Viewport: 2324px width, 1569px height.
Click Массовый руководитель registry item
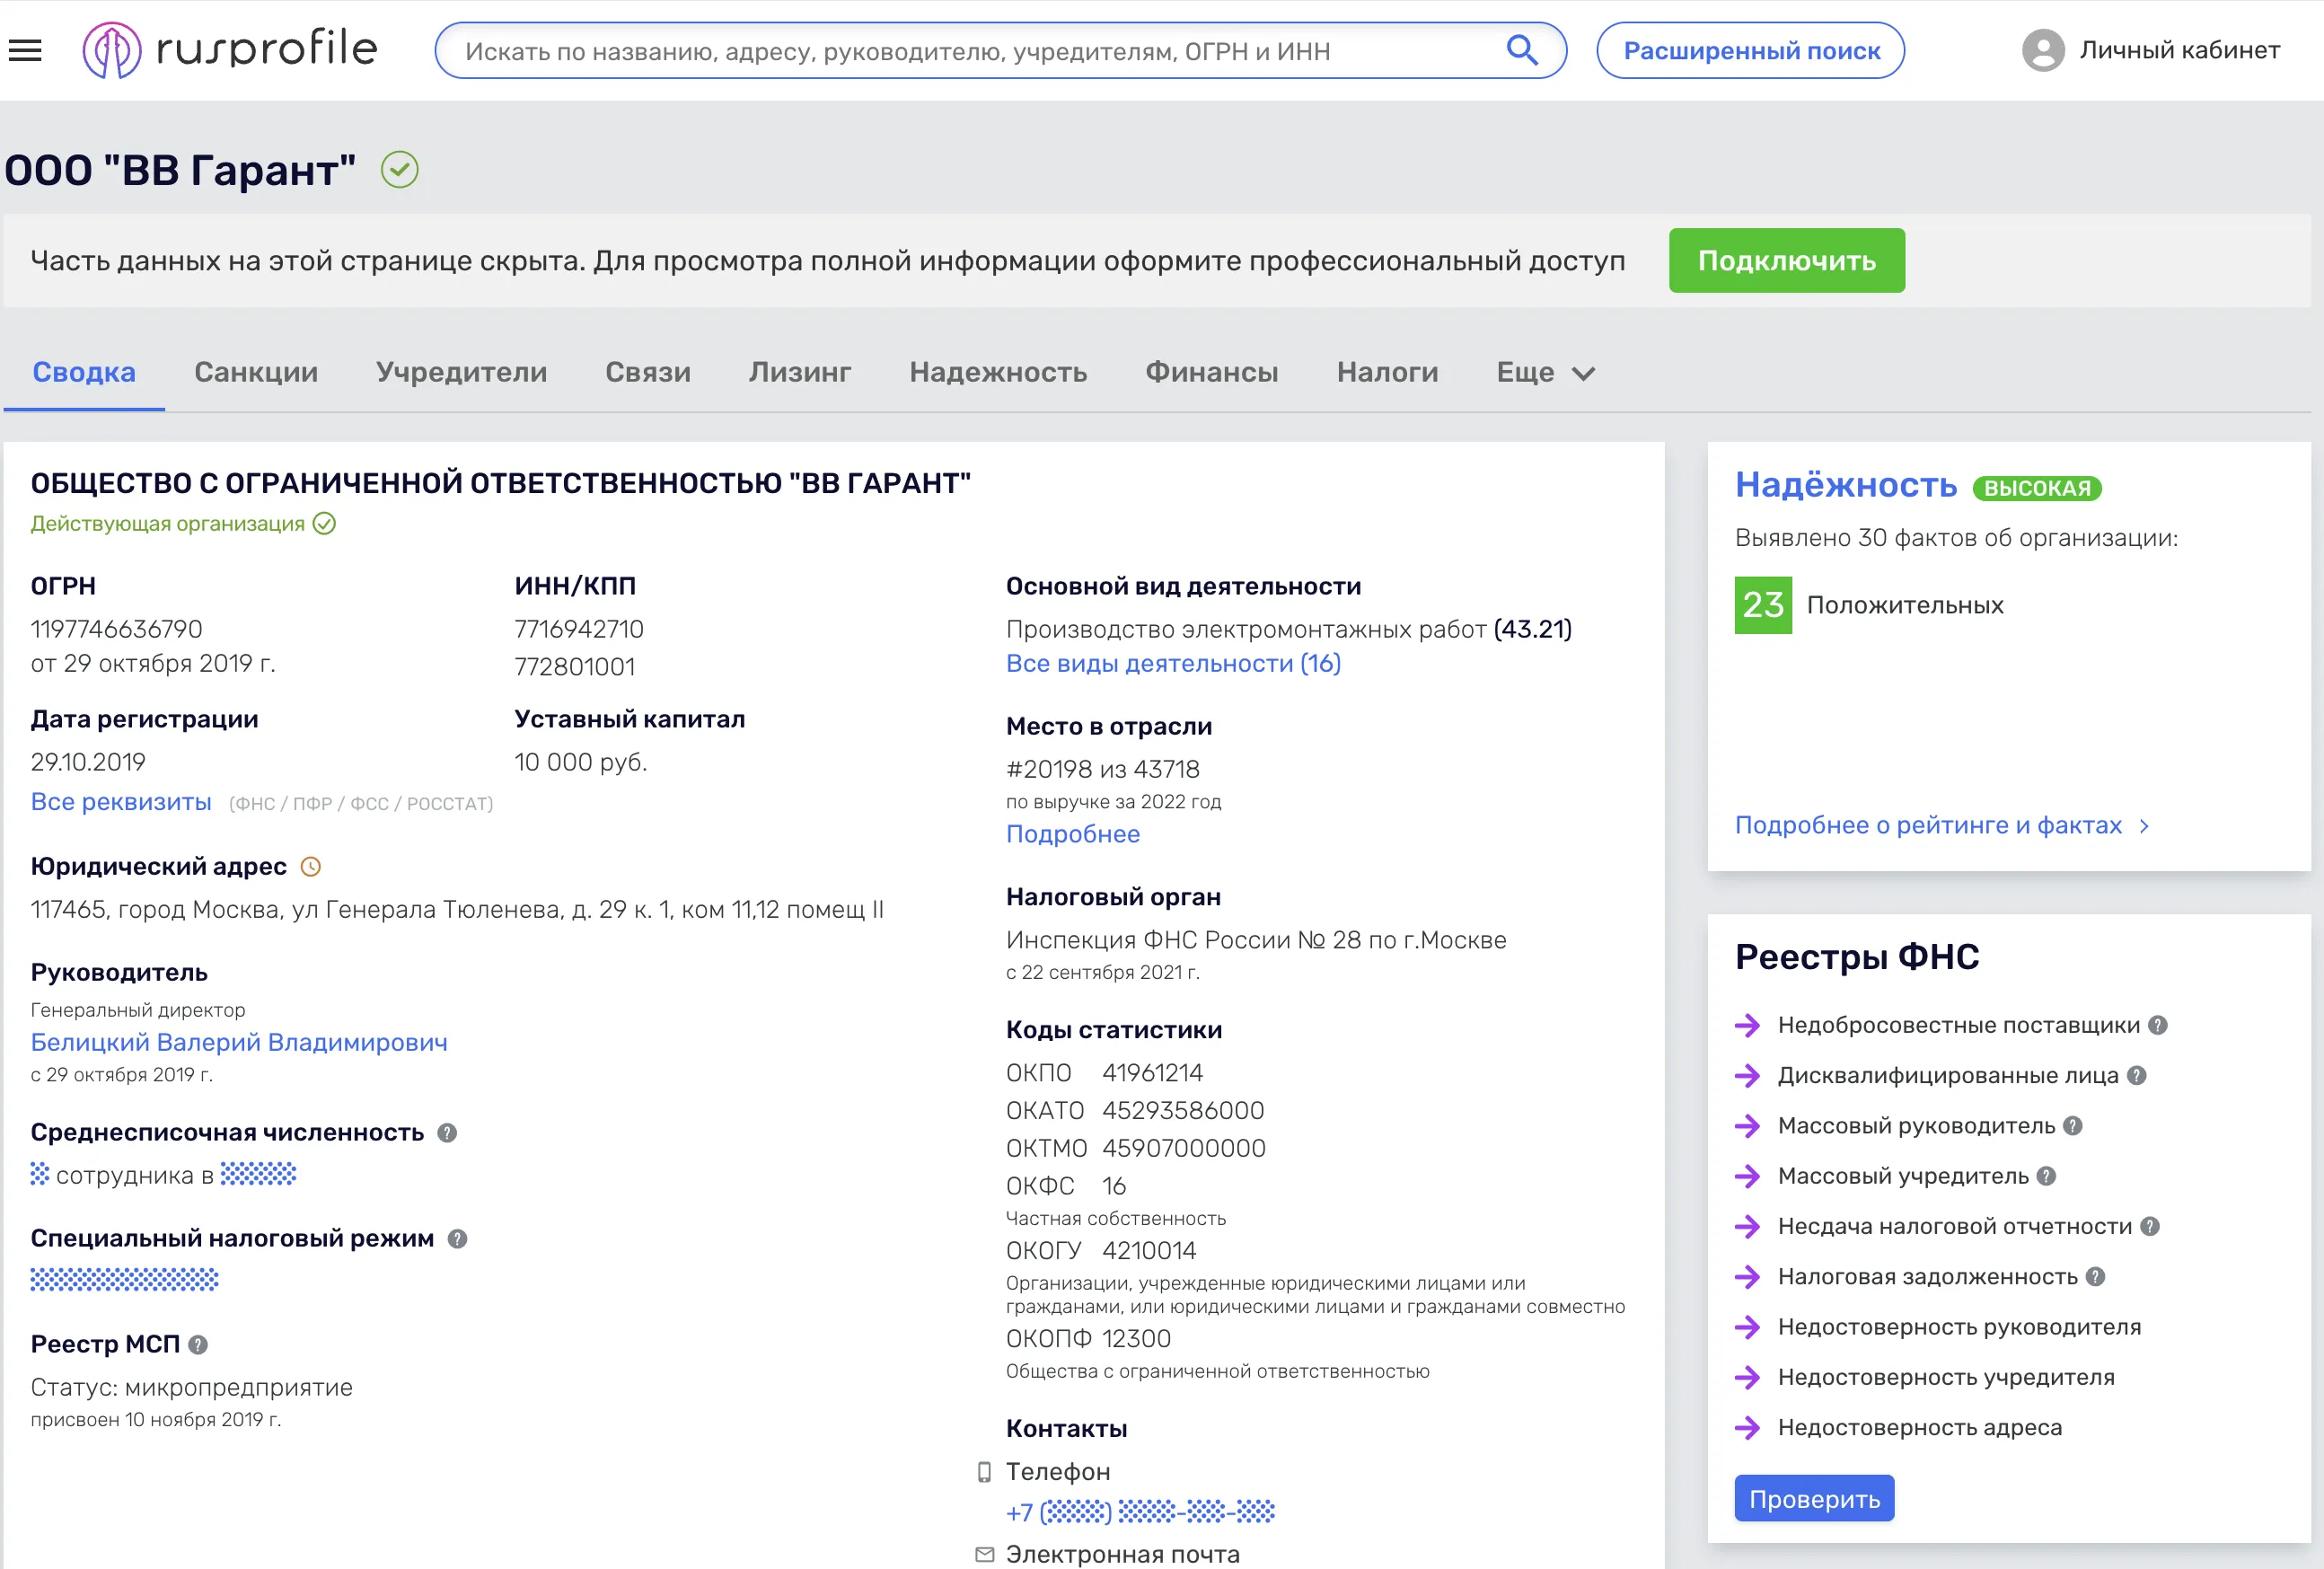click(x=1916, y=1126)
